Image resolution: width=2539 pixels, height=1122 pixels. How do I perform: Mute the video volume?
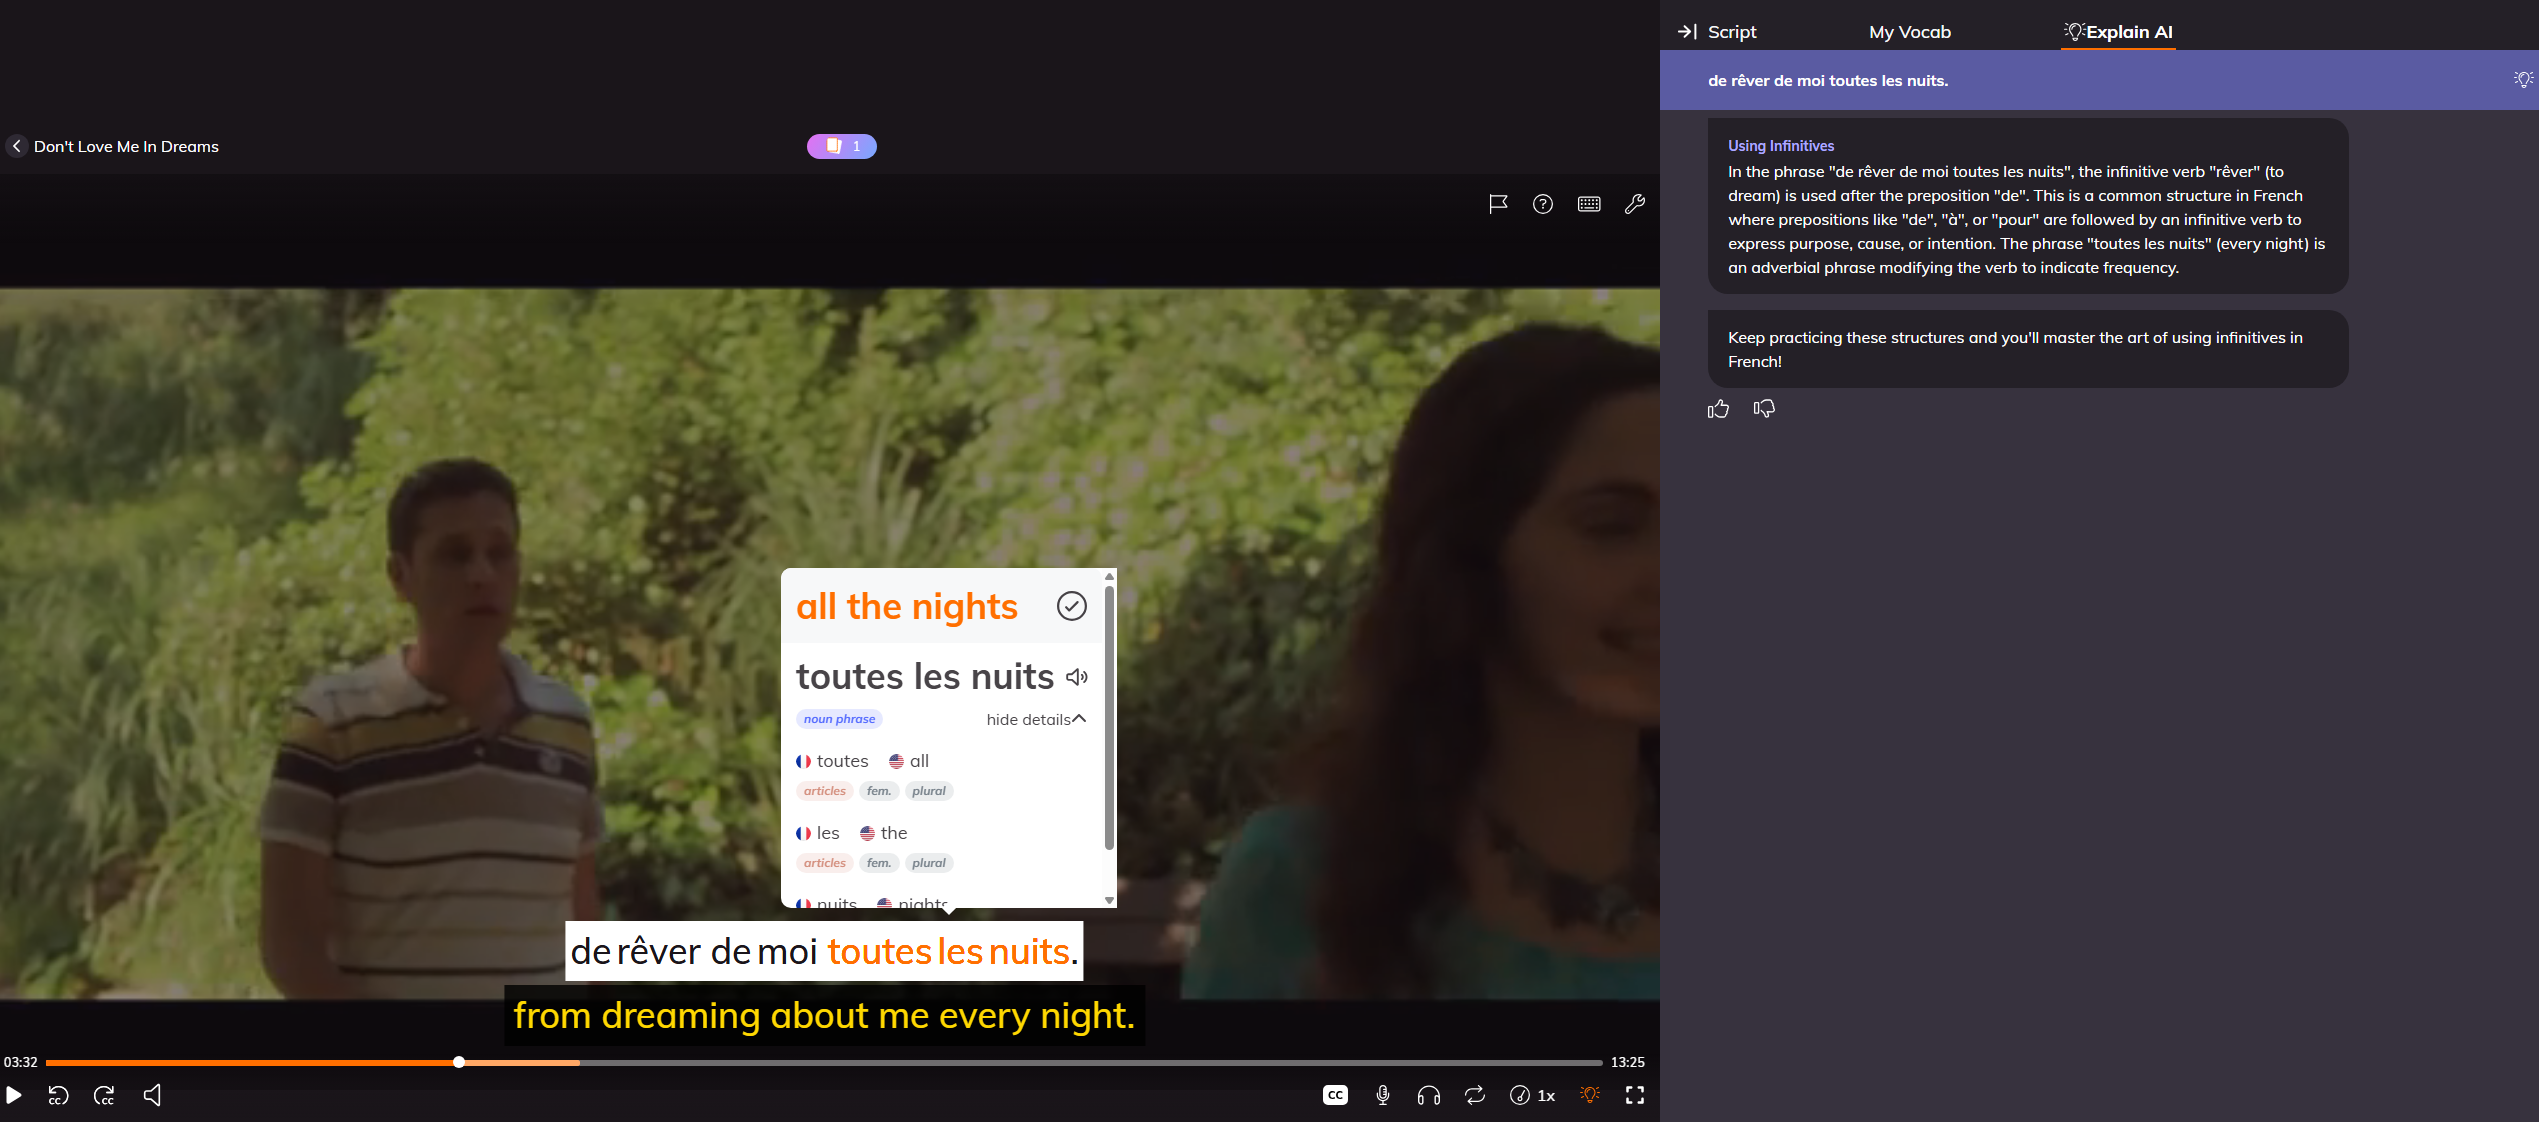pyautogui.click(x=152, y=1095)
